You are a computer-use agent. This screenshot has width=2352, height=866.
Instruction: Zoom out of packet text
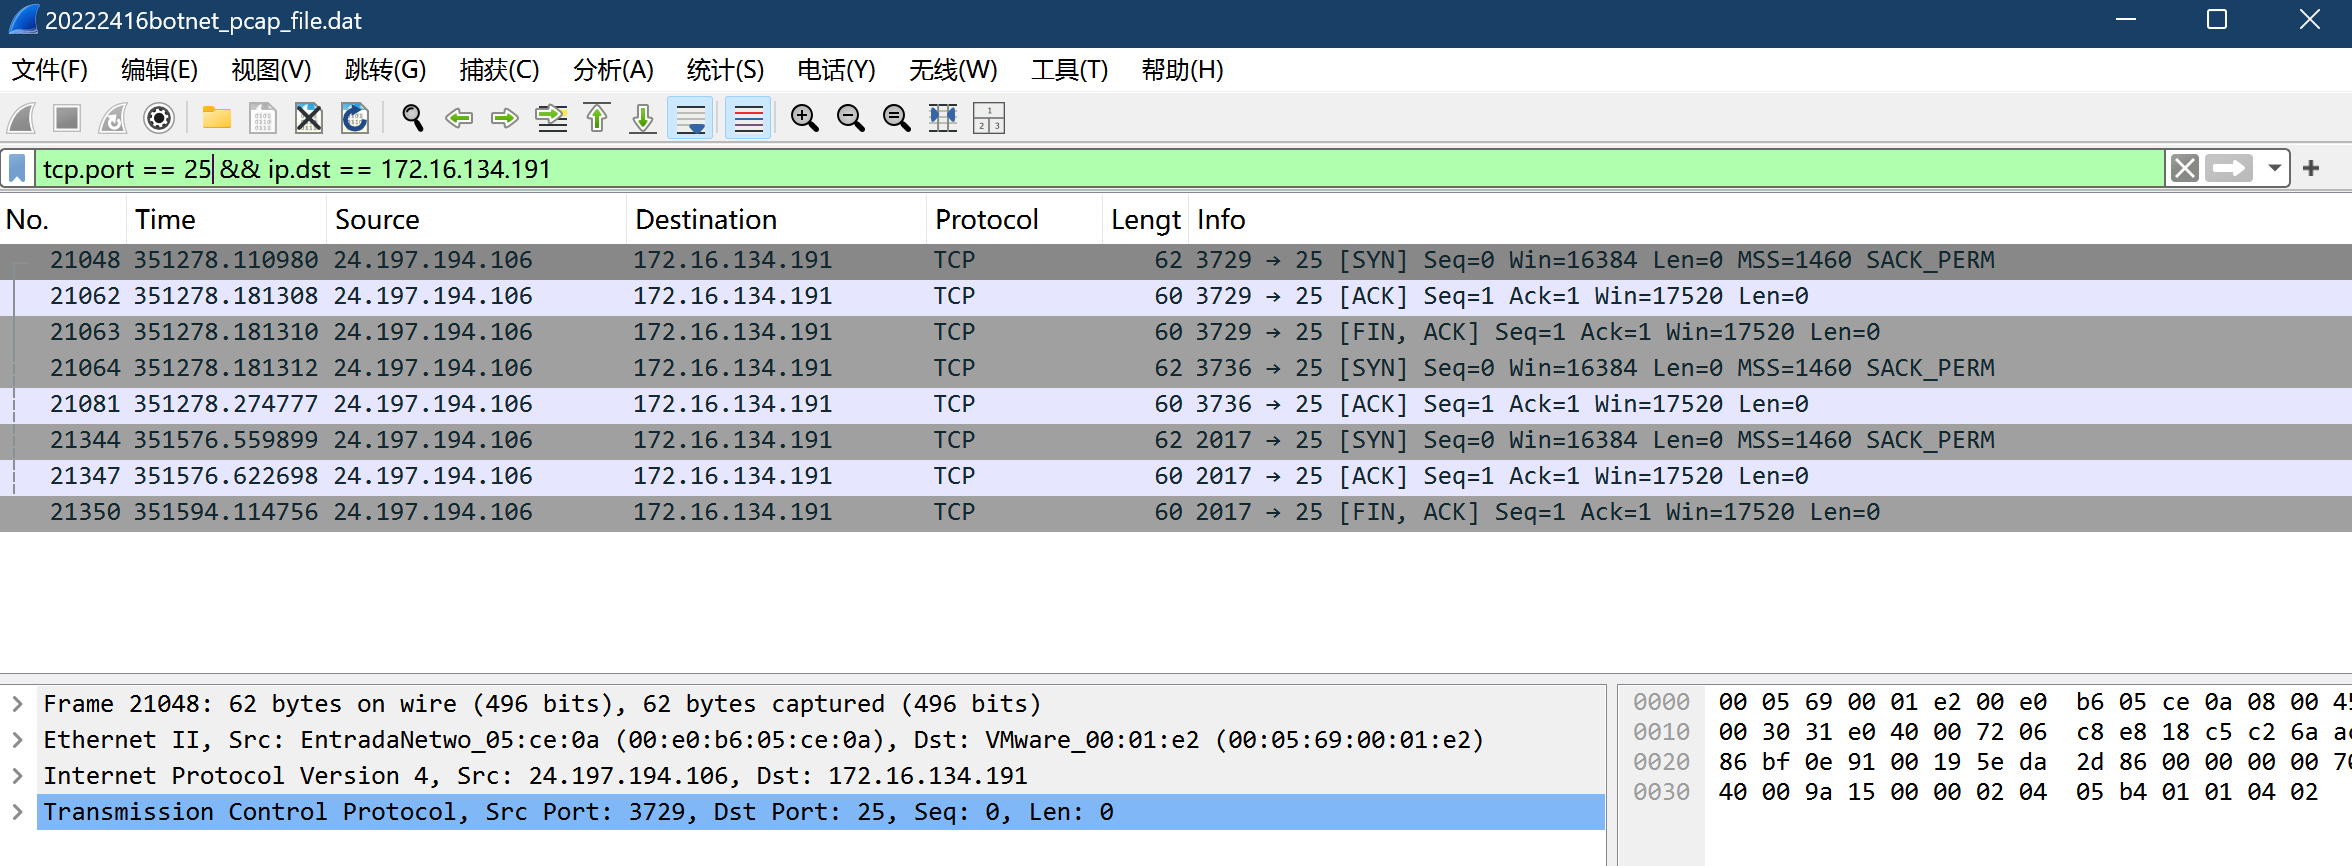[x=851, y=118]
